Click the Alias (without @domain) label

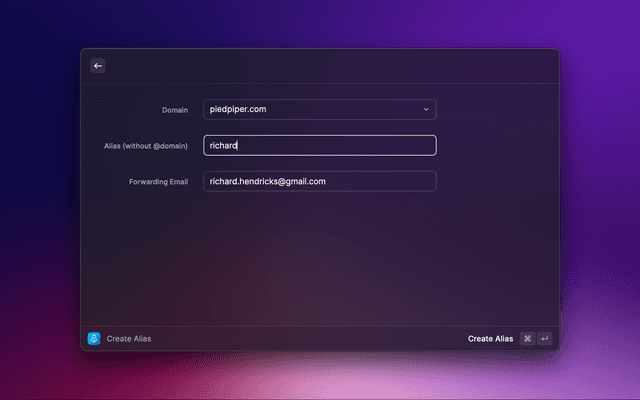(146, 146)
